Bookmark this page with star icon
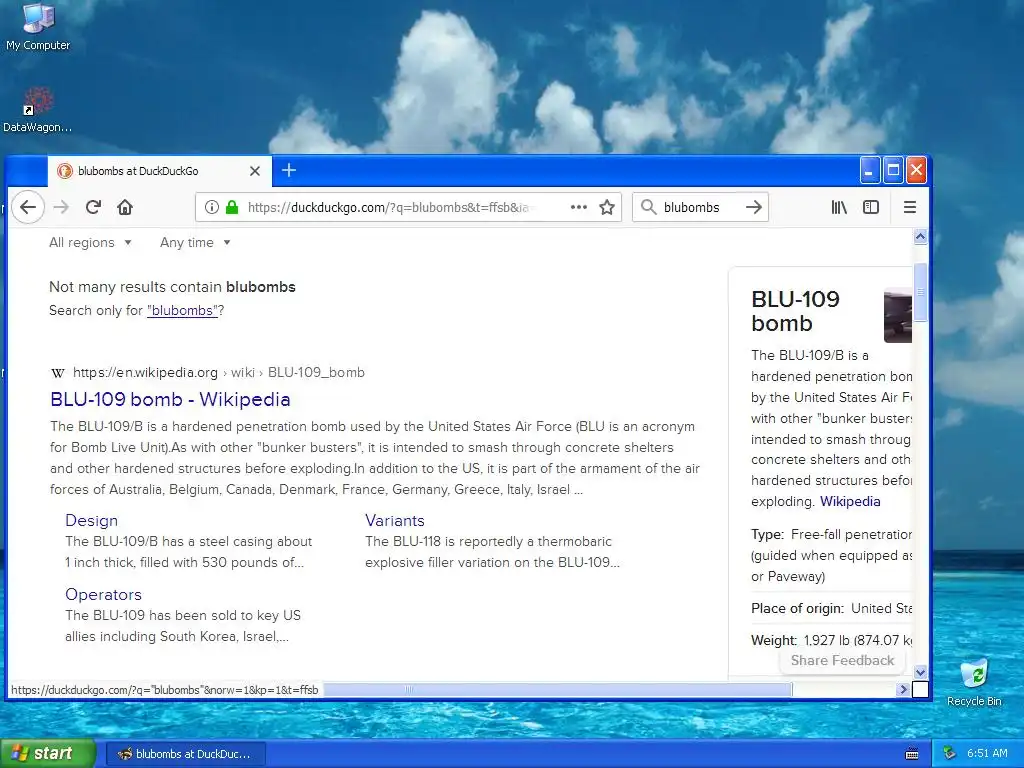The width and height of the screenshot is (1024, 768). pos(607,207)
